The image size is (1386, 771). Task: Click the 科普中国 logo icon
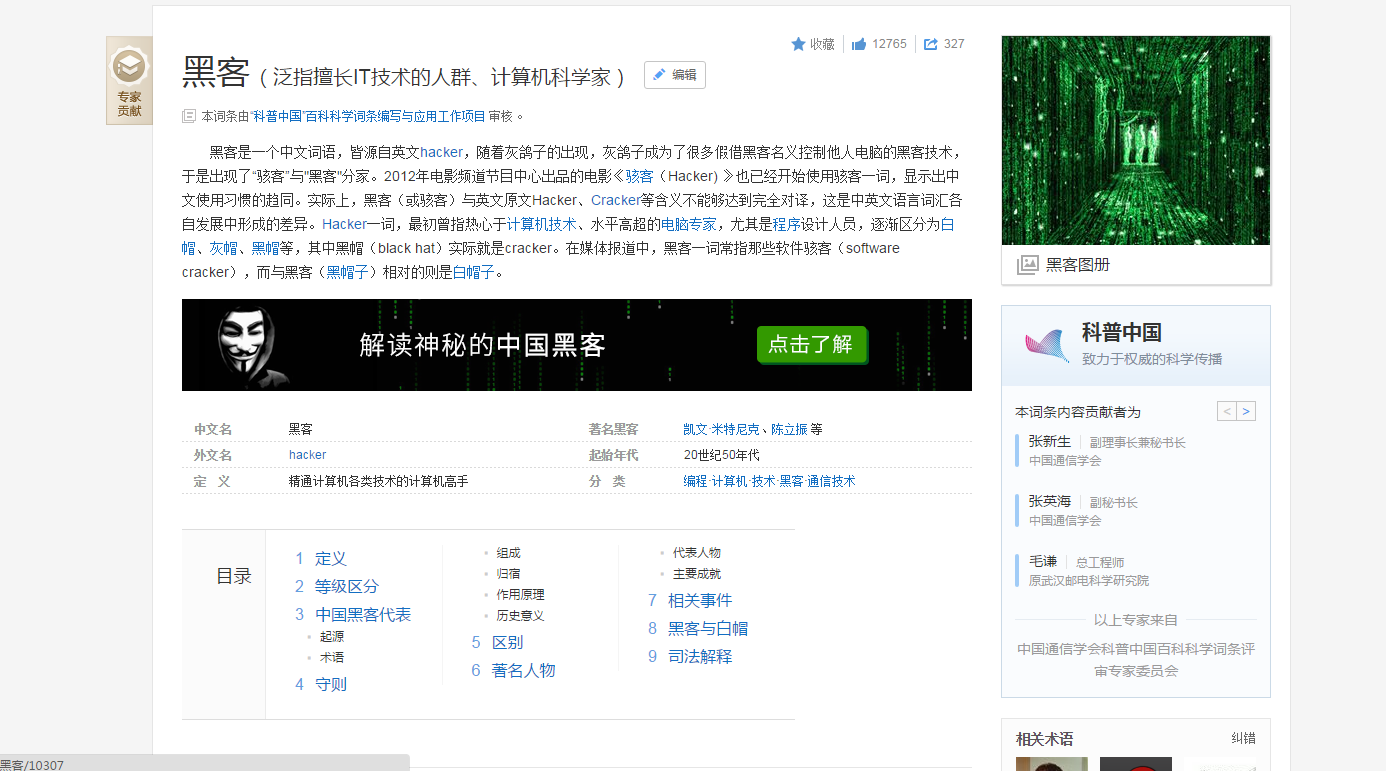(1046, 346)
